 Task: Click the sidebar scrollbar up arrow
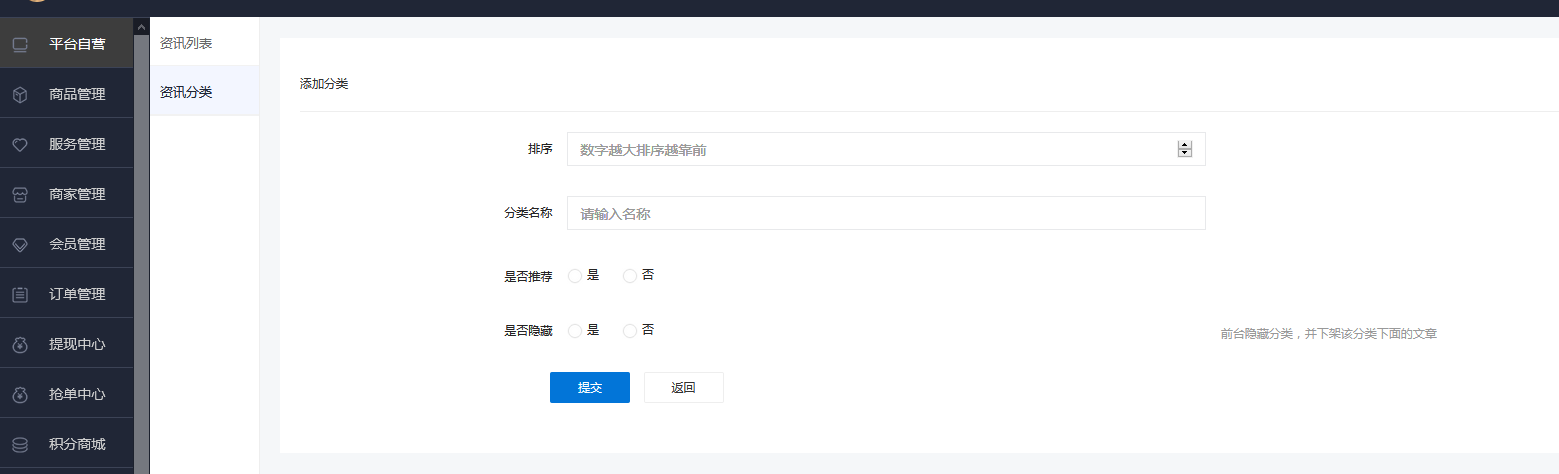[142, 26]
